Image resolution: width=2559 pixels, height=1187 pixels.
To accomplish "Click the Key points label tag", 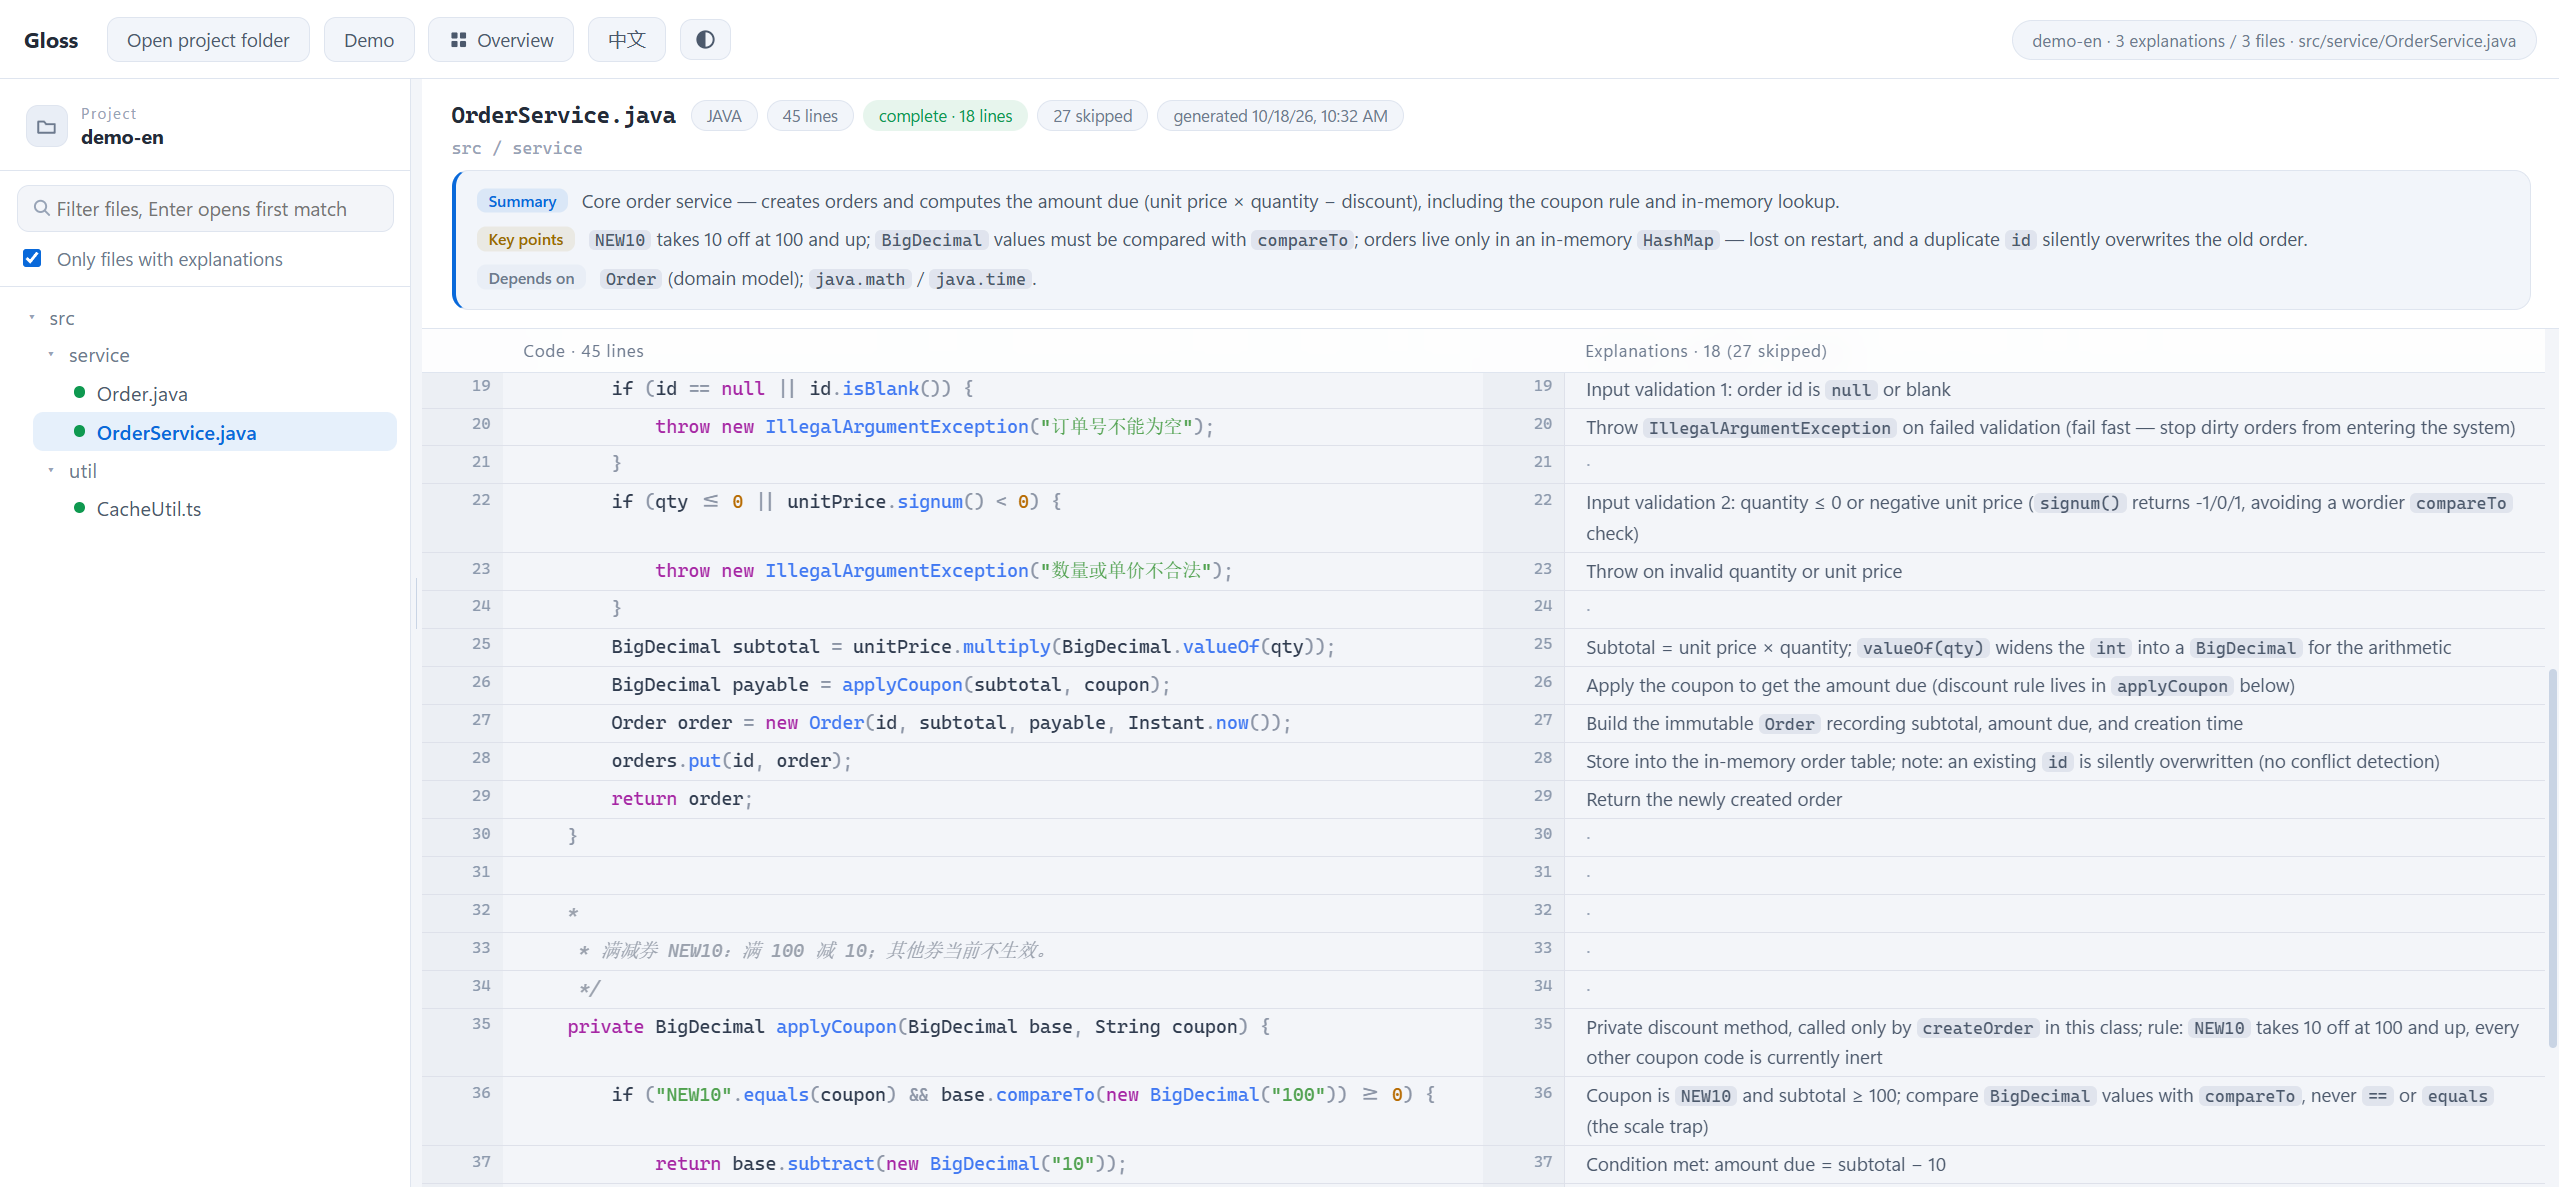I will click(526, 239).
